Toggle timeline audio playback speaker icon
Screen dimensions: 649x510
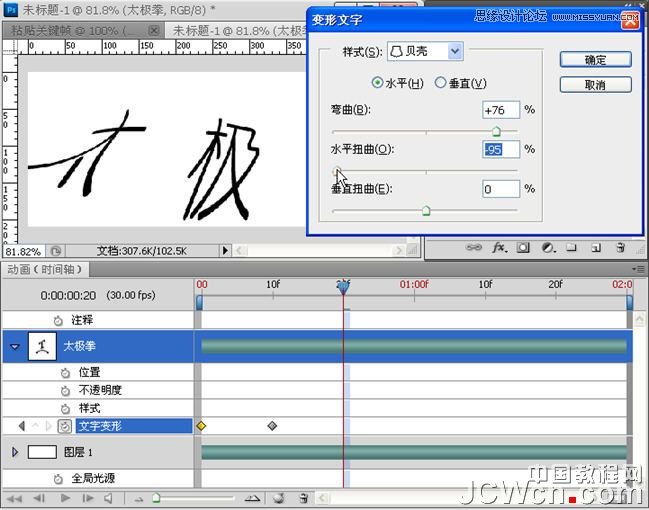pos(108,498)
